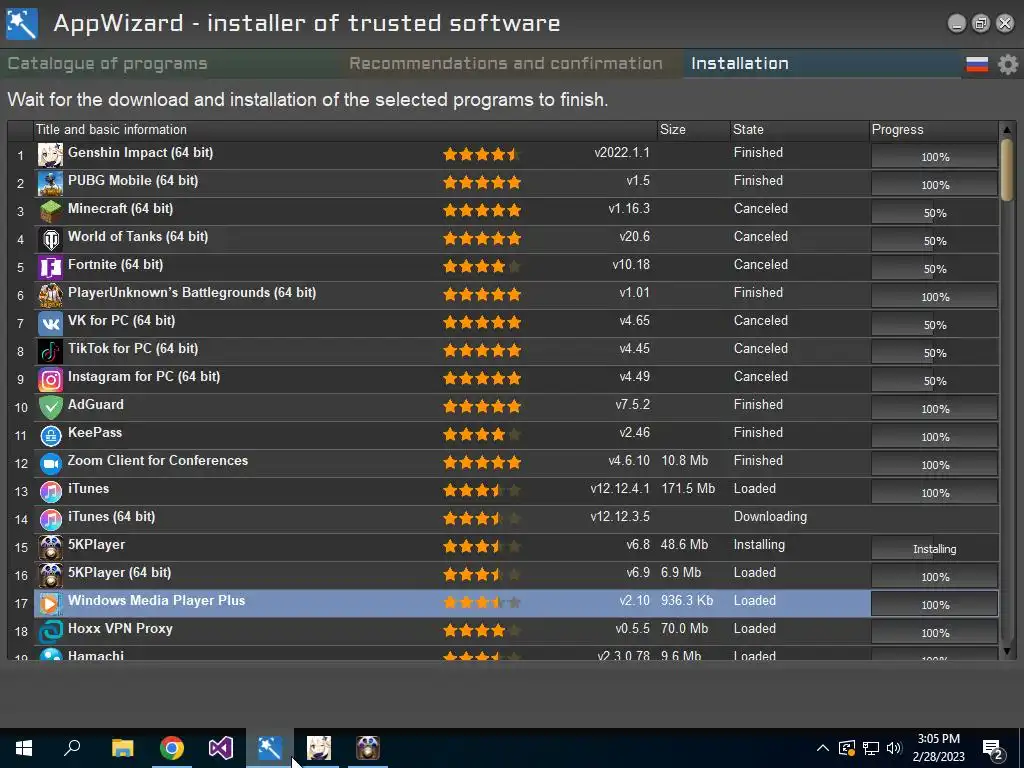Click the World of Tanks icon
Viewport: 1024px width, 768px height.
pyautogui.click(x=50, y=240)
